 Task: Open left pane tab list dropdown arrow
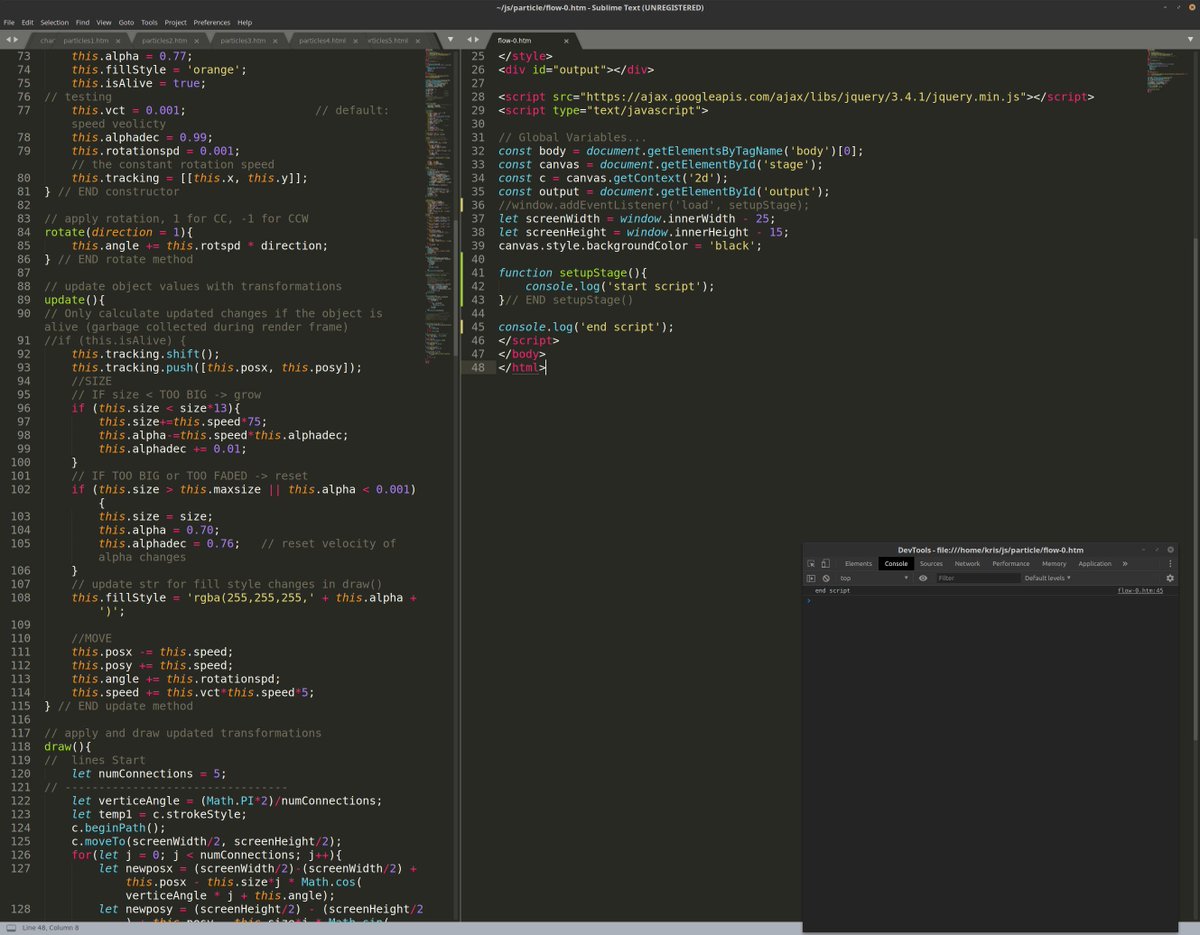[450, 39]
